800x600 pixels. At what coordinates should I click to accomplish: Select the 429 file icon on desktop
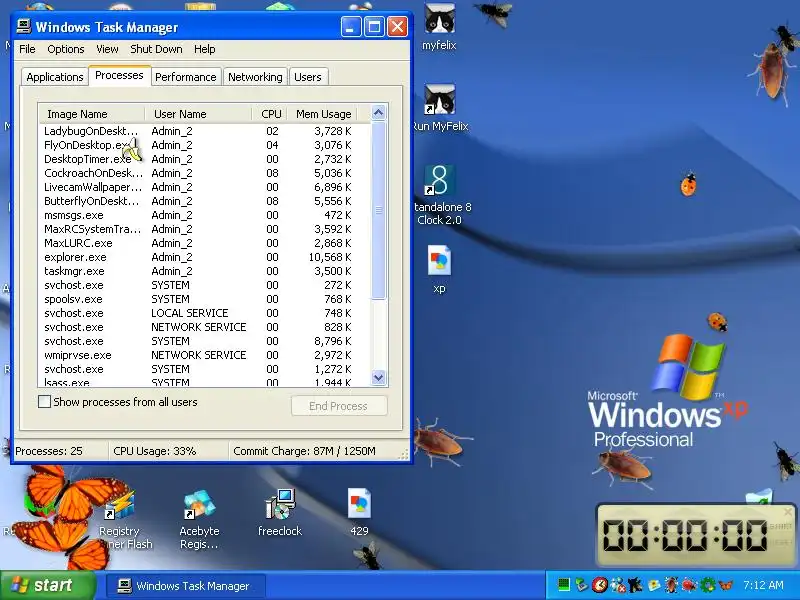point(359,512)
